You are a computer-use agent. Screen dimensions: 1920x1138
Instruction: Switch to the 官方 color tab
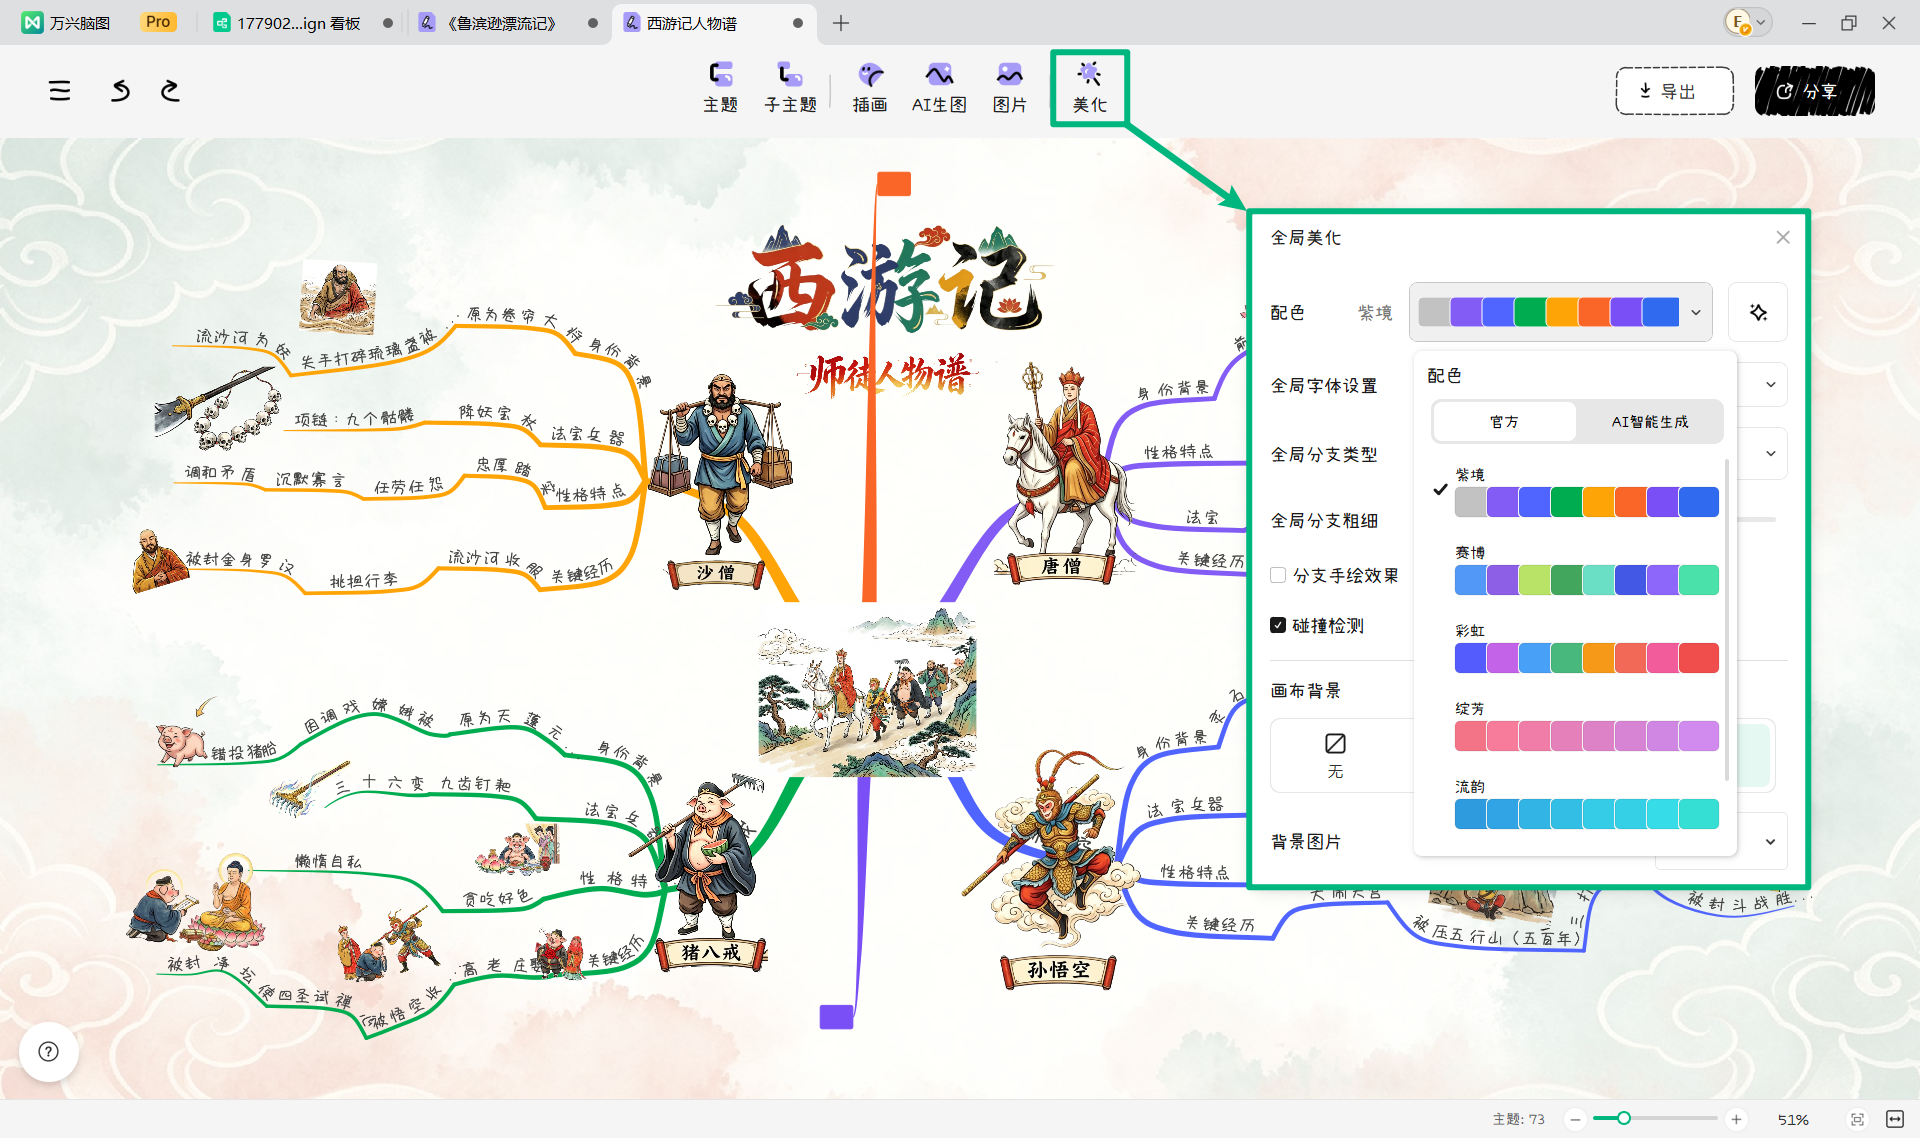[1504, 422]
